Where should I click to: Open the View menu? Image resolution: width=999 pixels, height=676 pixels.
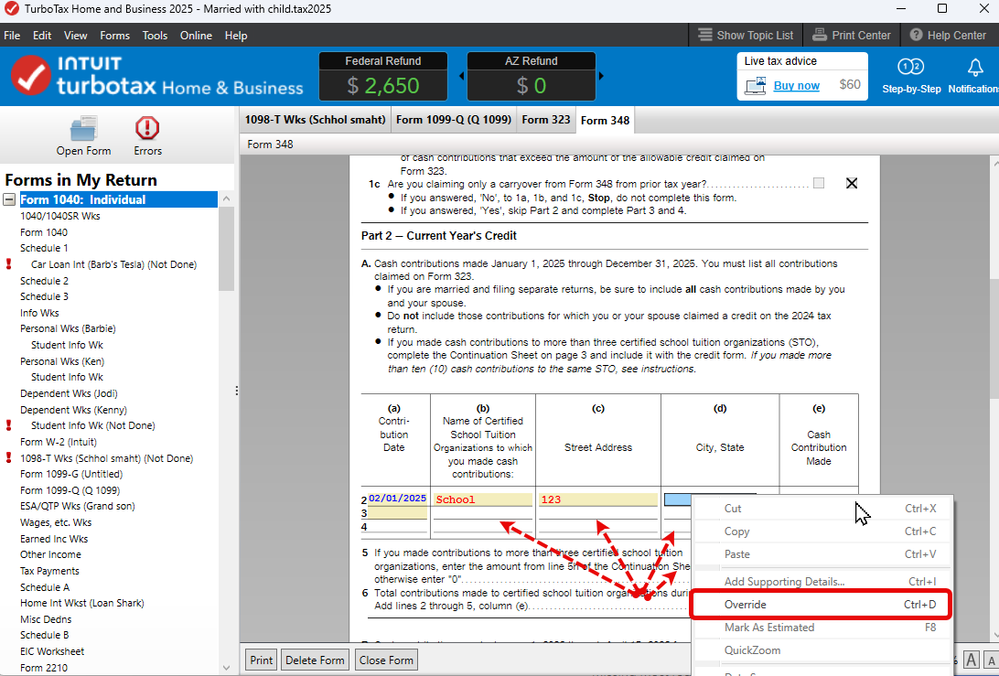click(75, 36)
